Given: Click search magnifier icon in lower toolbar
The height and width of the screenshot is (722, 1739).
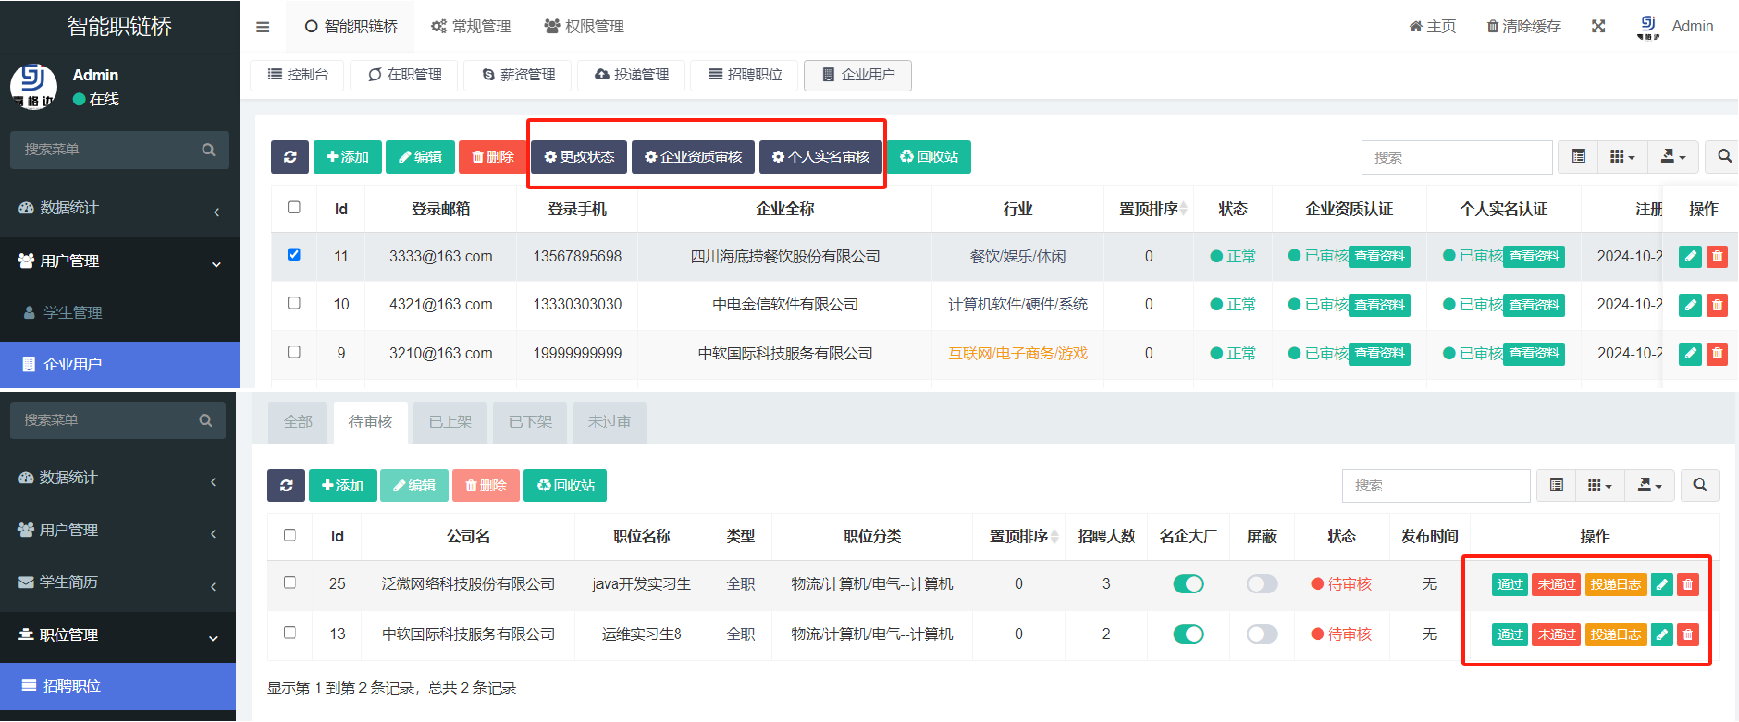Looking at the screenshot, I should coord(1700,485).
